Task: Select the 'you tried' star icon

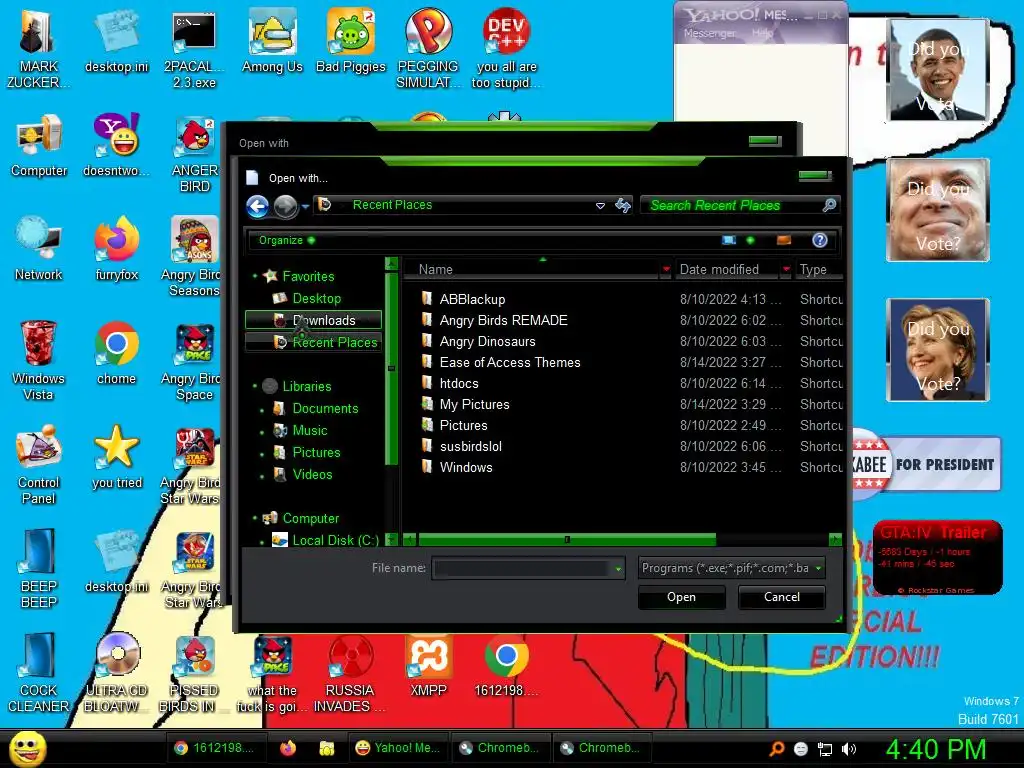Action: pos(116,457)
